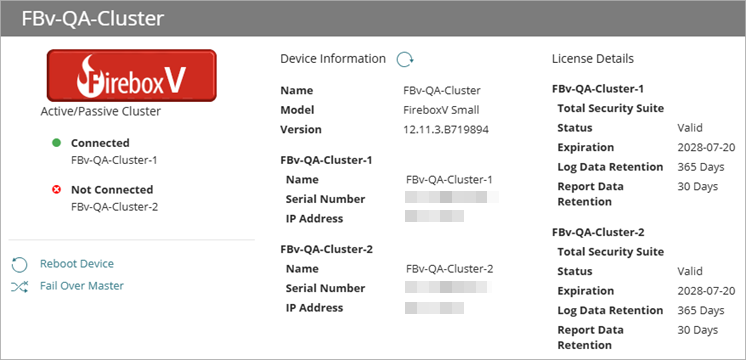Click the 2028-07-20 expiration for FBv-QA-Cluster-2
The width and height of the screenshot is (746, 360).
706,291
